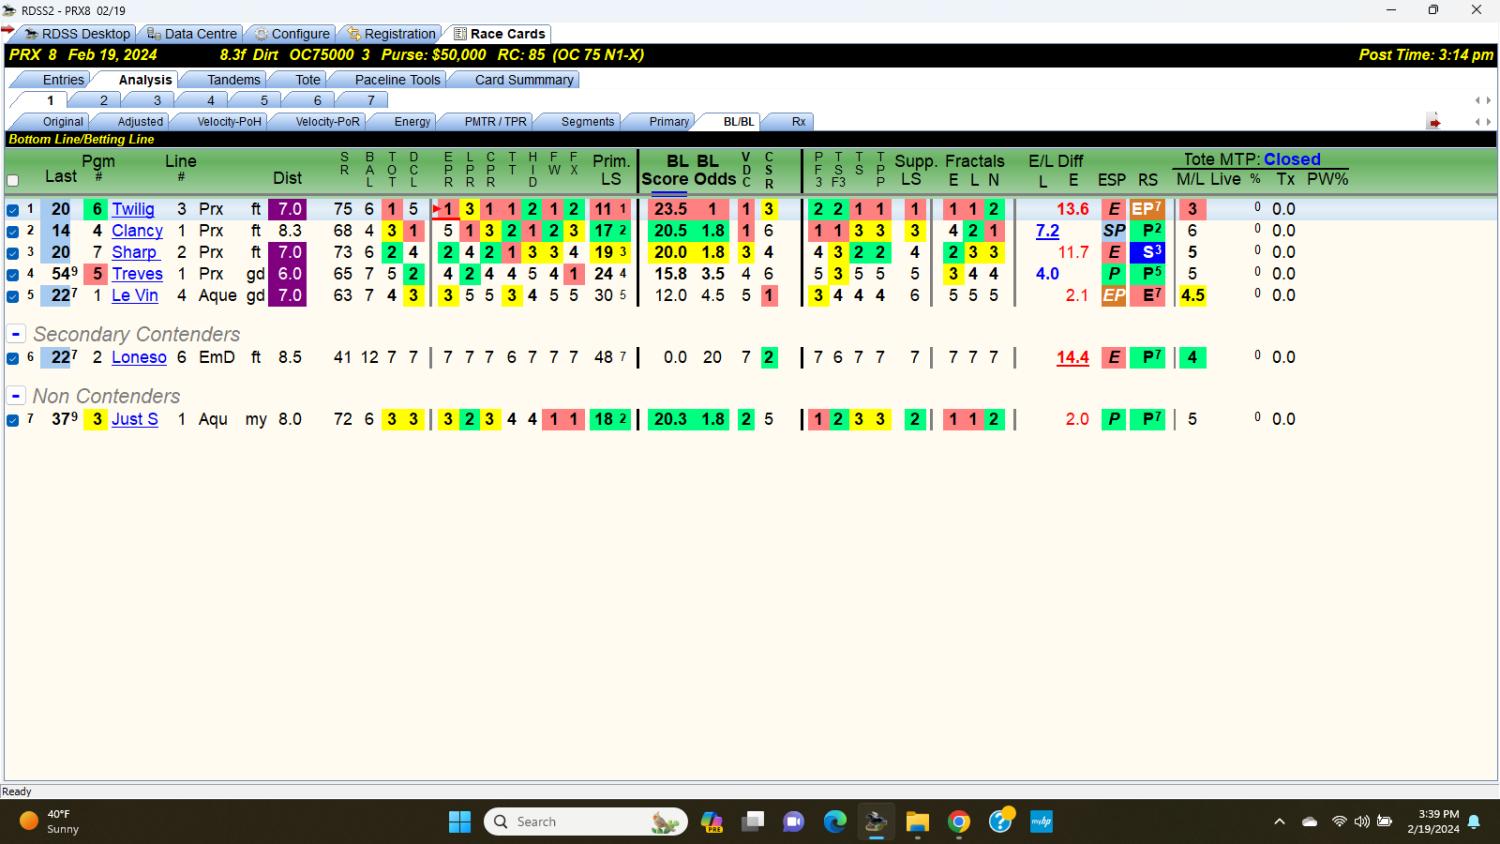The height and width of the screenshot is (844, 1500).
Task: Click the taskbar Search box
Action: [x=586, y=822]
